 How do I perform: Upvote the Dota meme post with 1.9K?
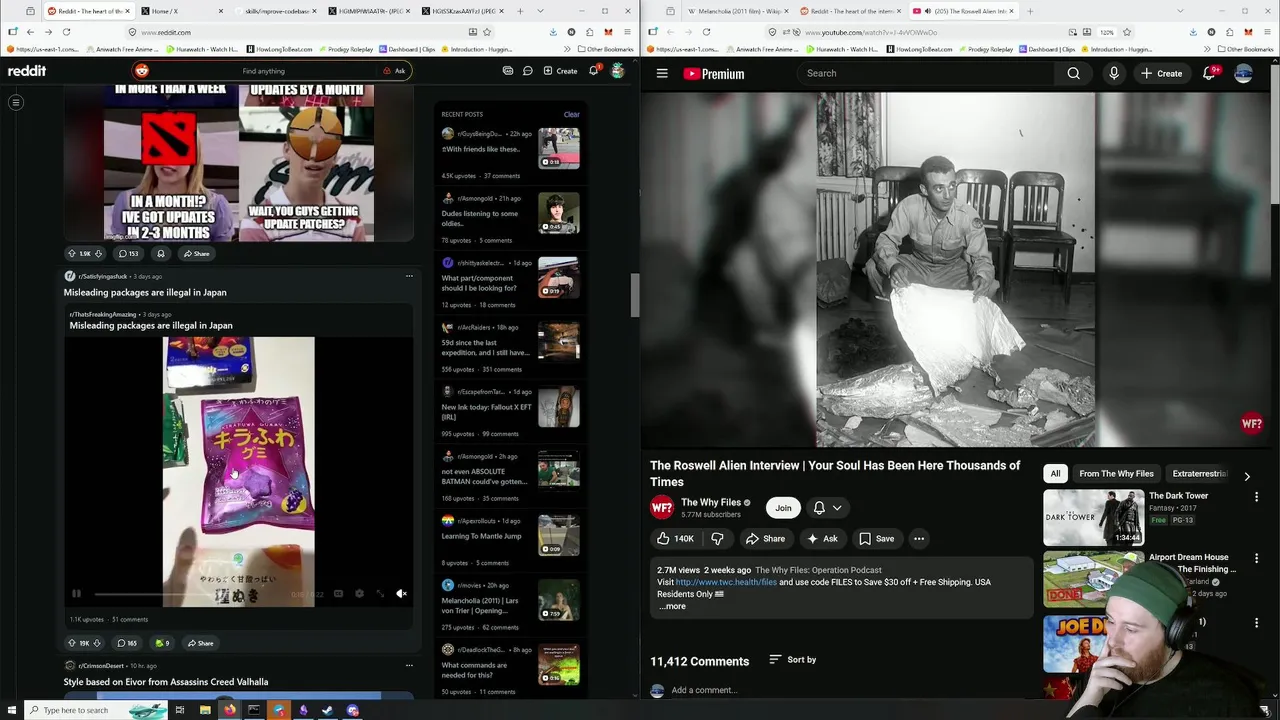tap(71, 254)
